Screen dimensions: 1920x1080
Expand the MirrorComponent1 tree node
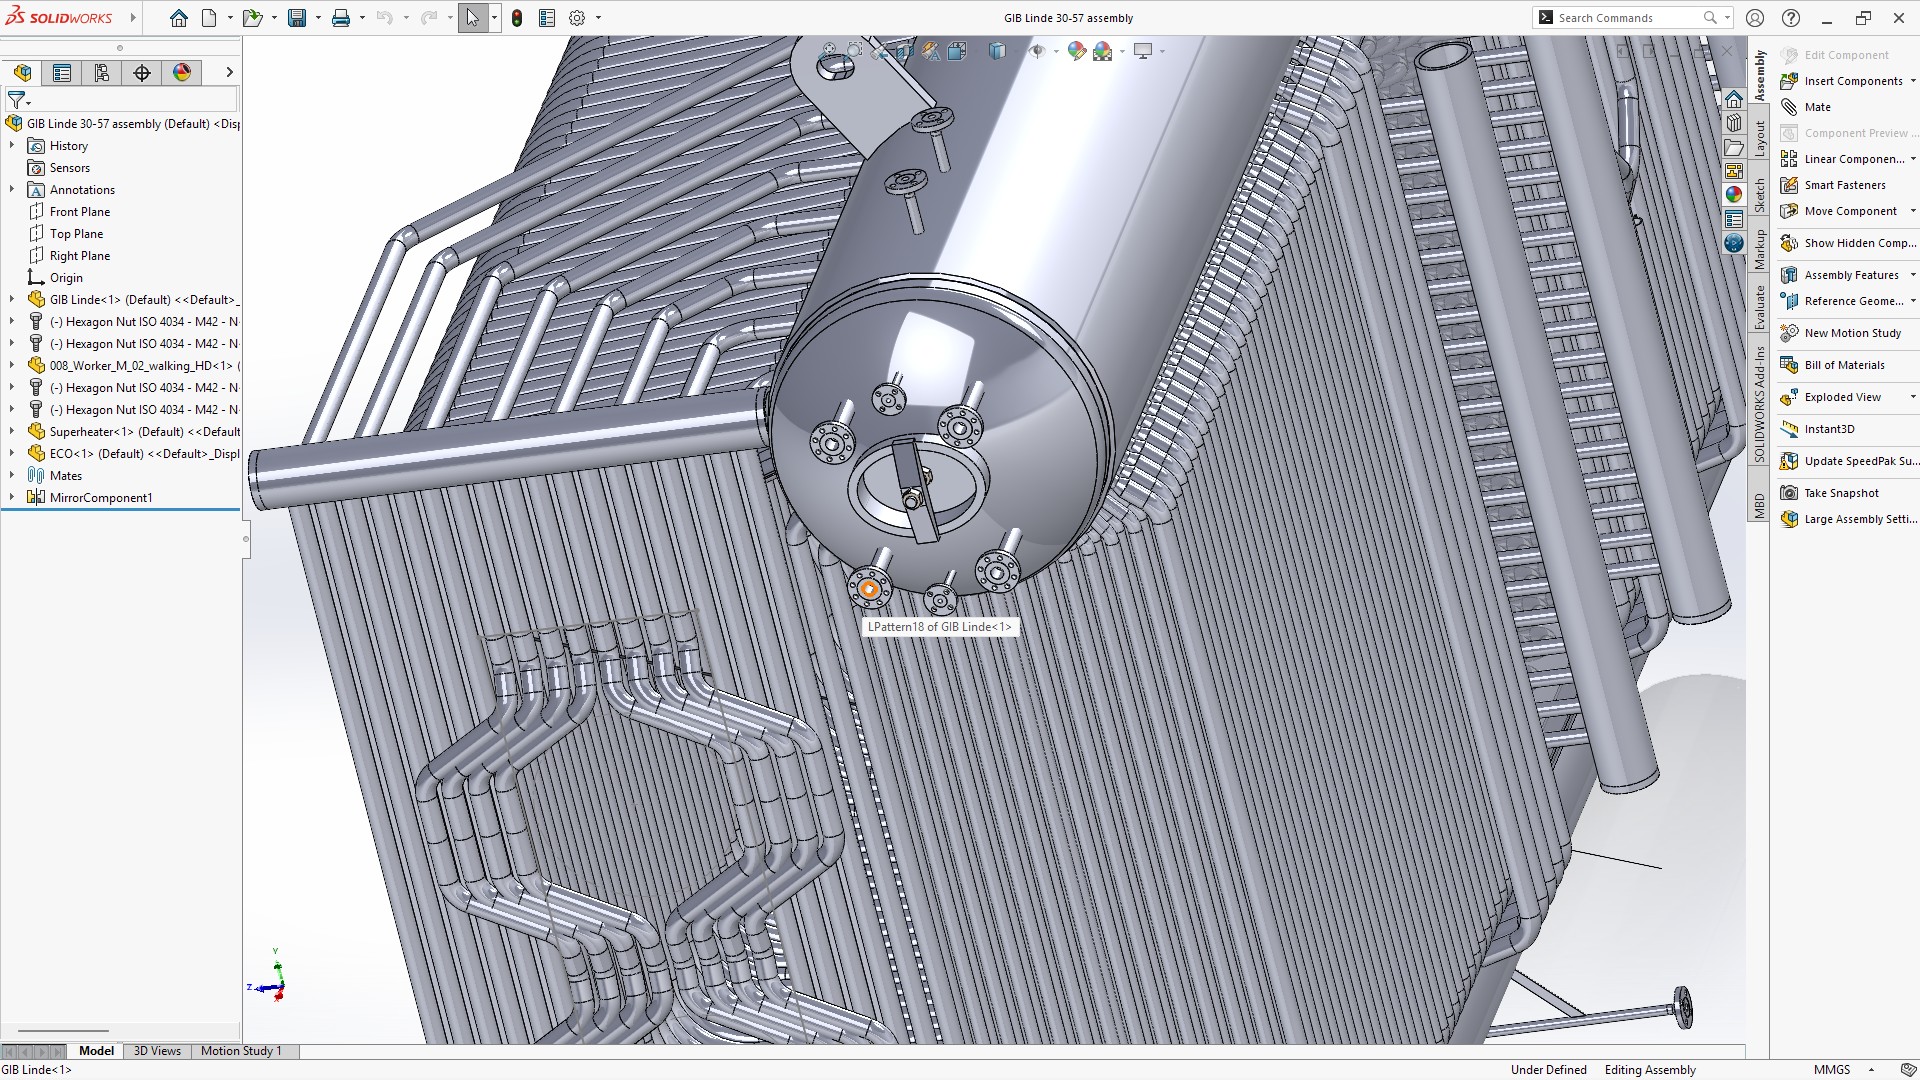(12, 498)
